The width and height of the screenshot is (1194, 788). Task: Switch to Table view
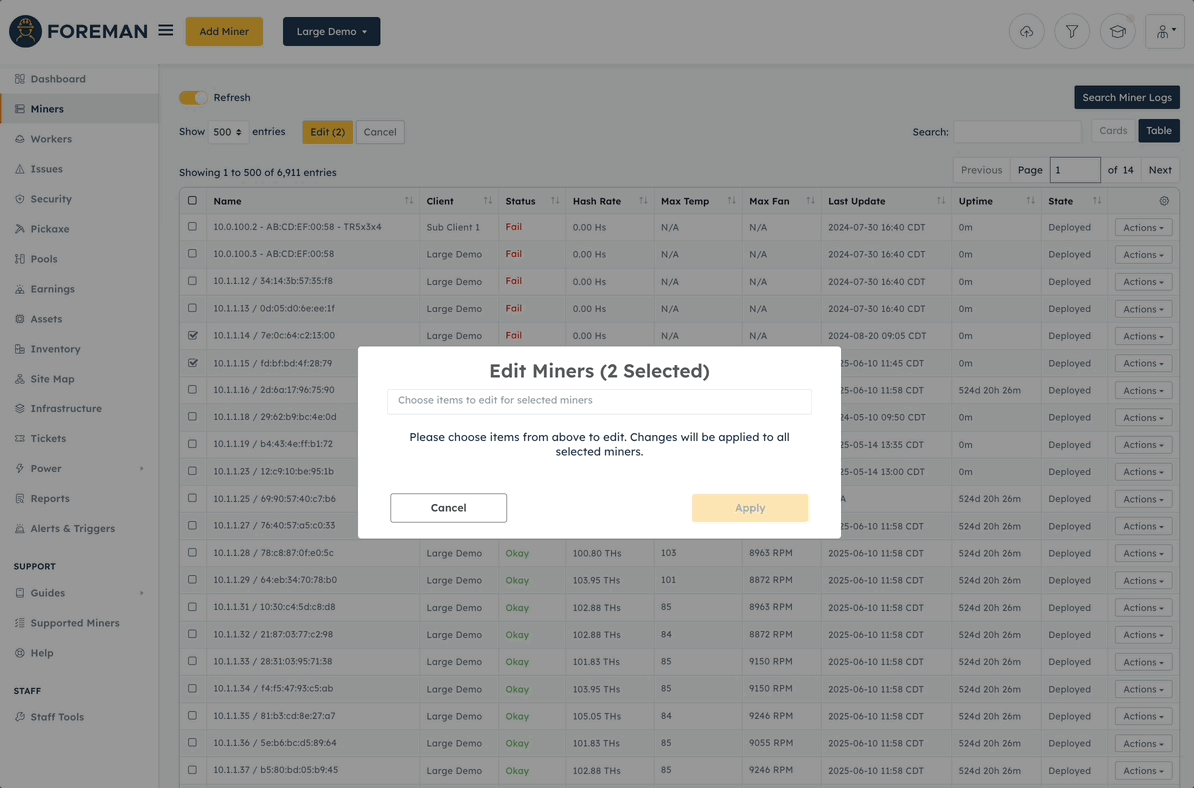point(1158,131)
